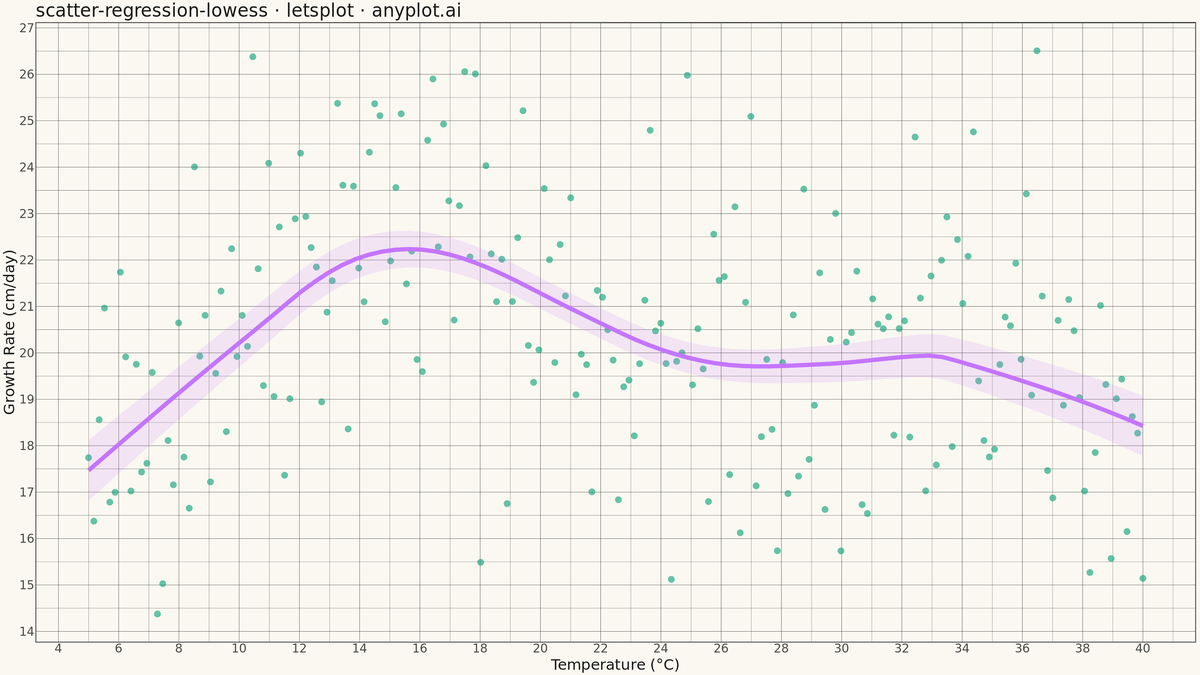
Task: Pick growth rate axis tick label 19
Action: coord(27,399)
